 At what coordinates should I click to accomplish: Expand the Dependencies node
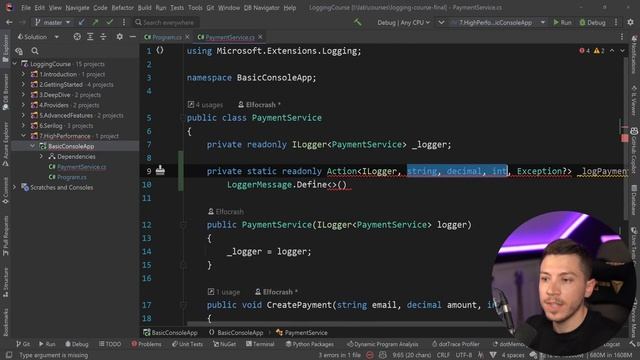coord(41,156)
